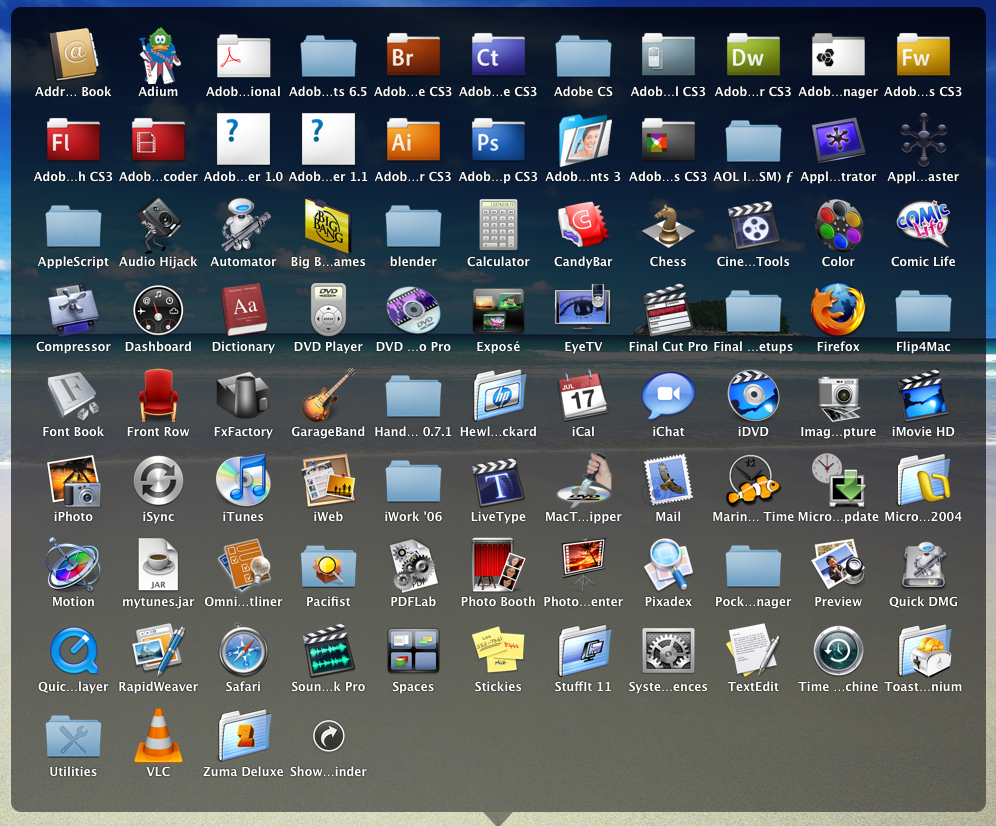Screen dimensions: 996x826
Task: Launch PDFLab
Action: pyautogui.click(x=413, y=565)
